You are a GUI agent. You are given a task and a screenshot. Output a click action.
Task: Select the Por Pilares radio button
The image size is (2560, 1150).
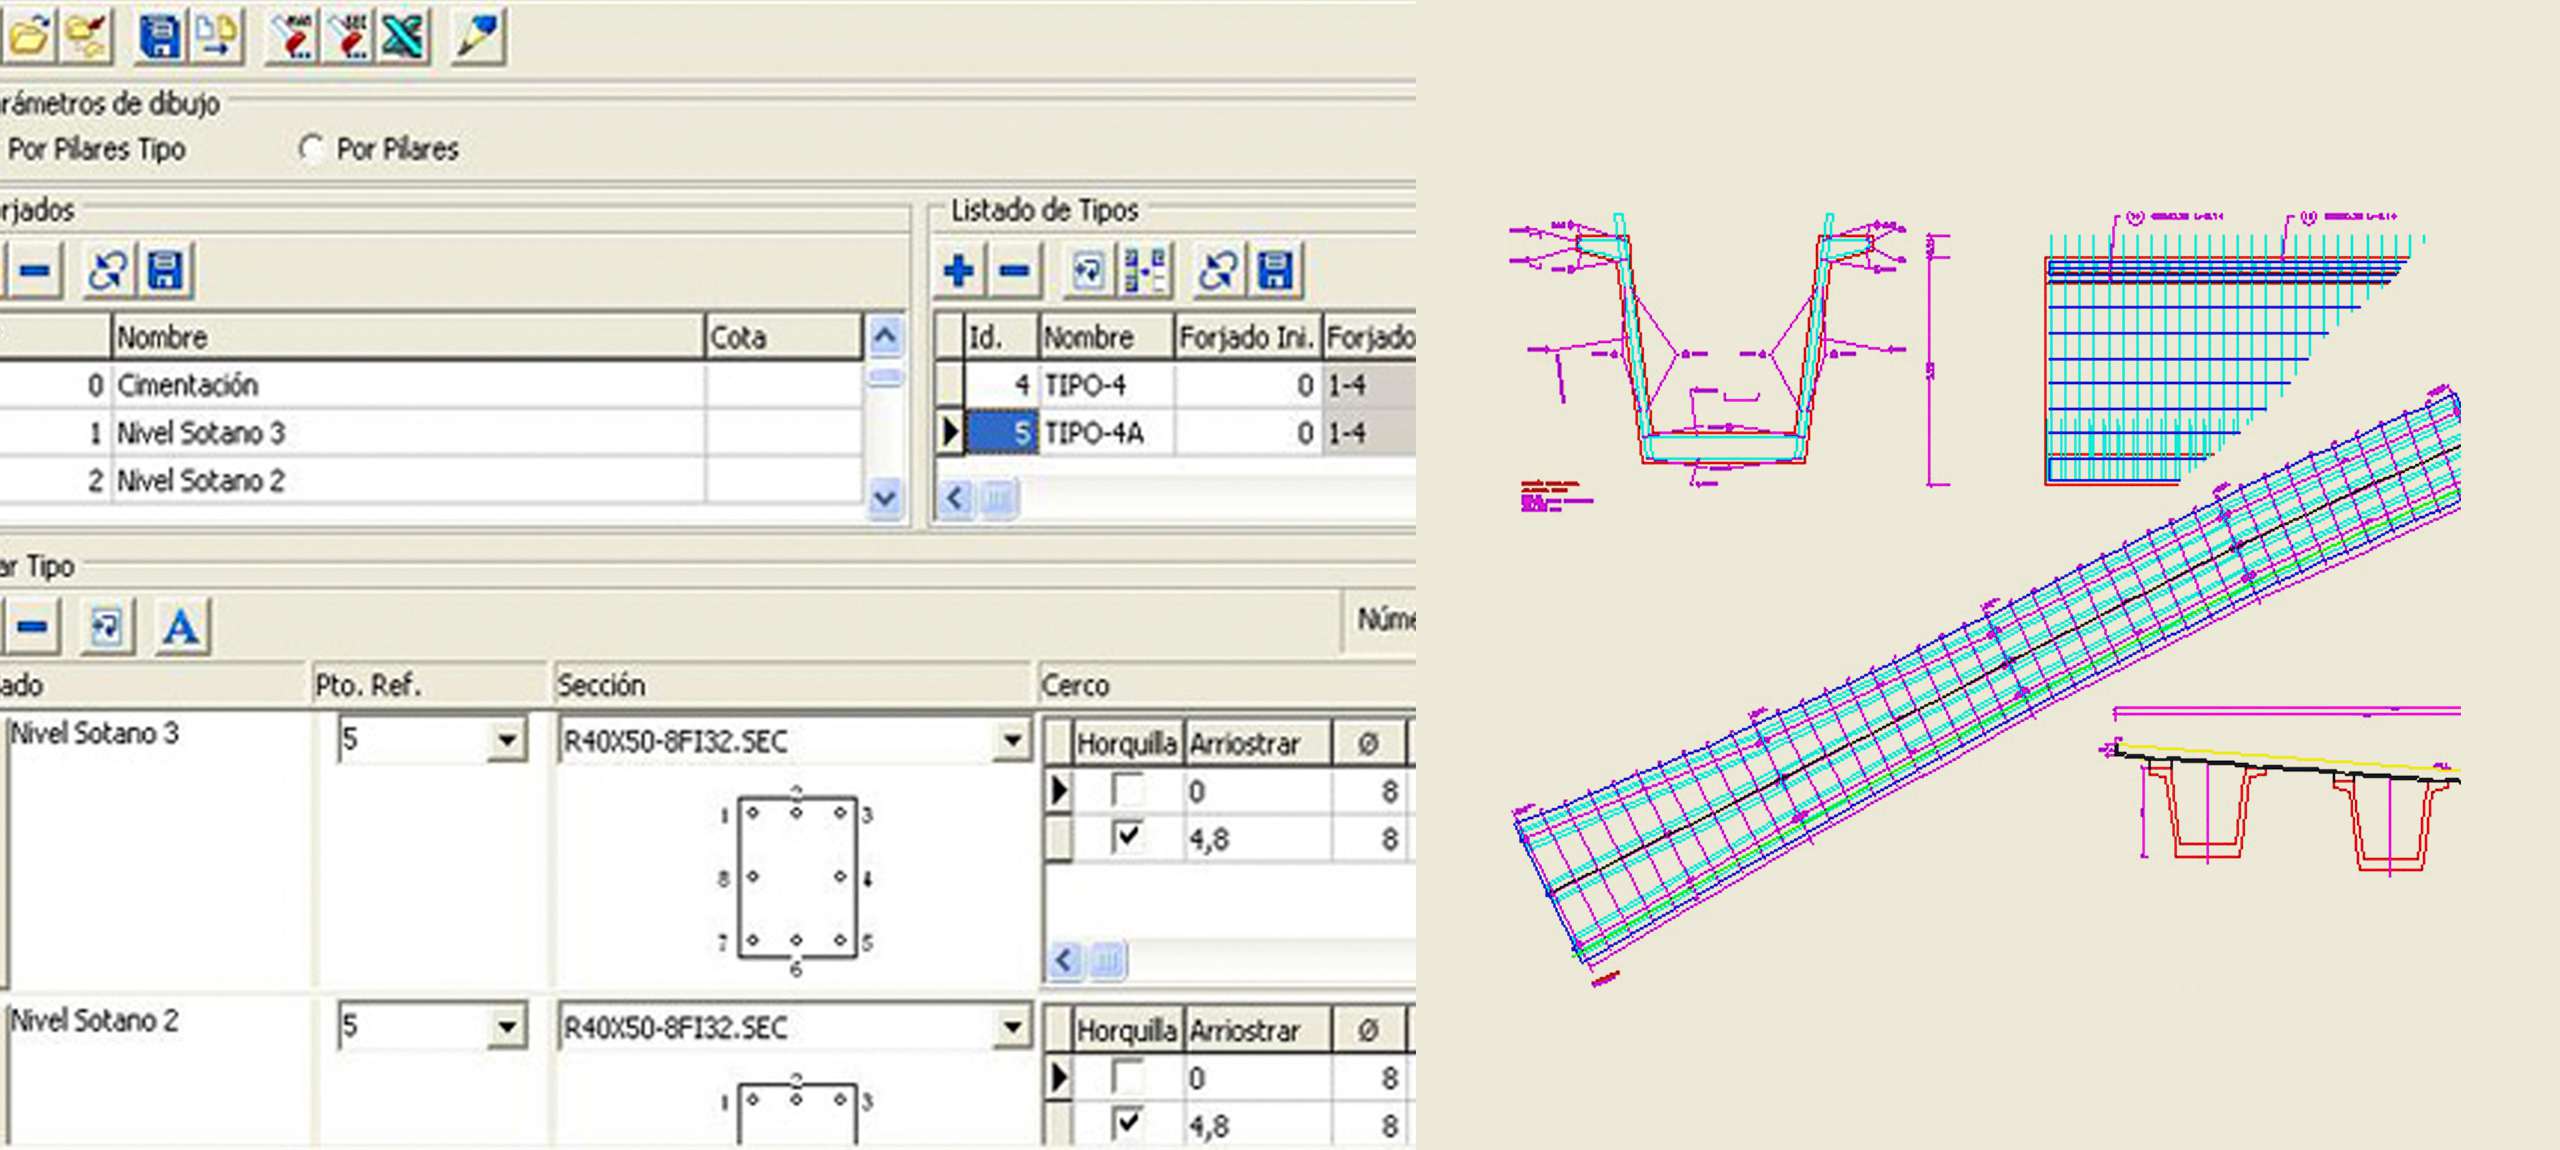point(311,149)
